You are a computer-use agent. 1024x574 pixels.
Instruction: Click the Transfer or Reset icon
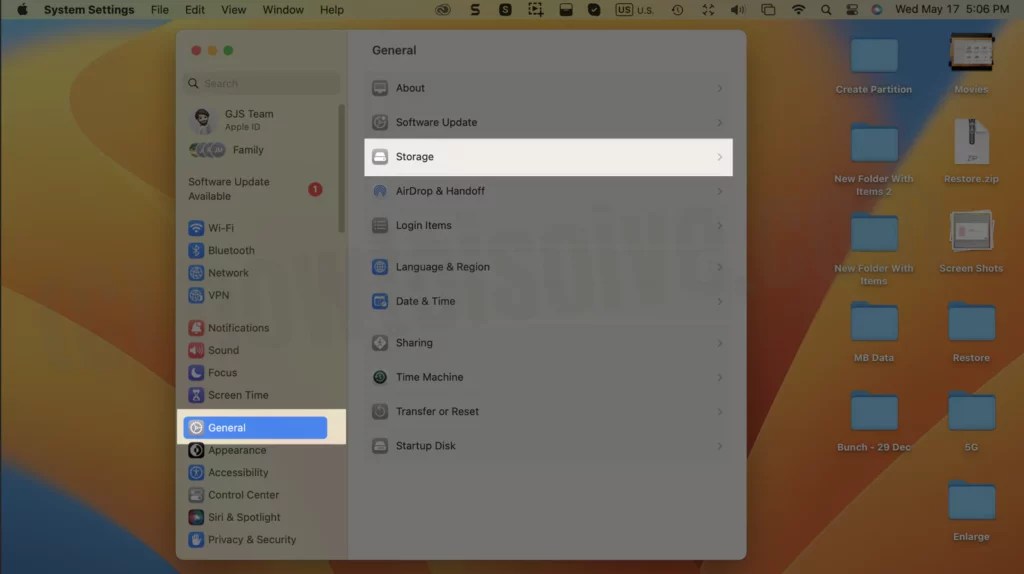tap(379, 411)
